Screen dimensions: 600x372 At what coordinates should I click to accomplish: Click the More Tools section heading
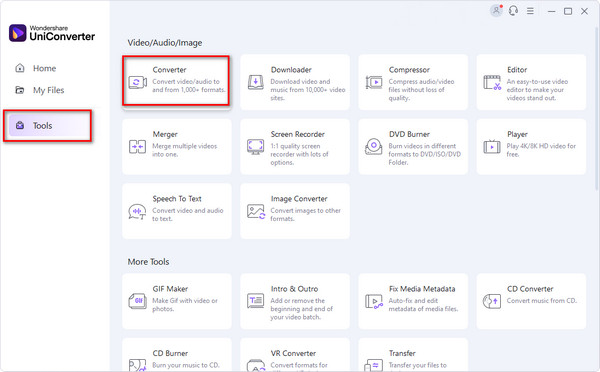[x=148, y=262]
